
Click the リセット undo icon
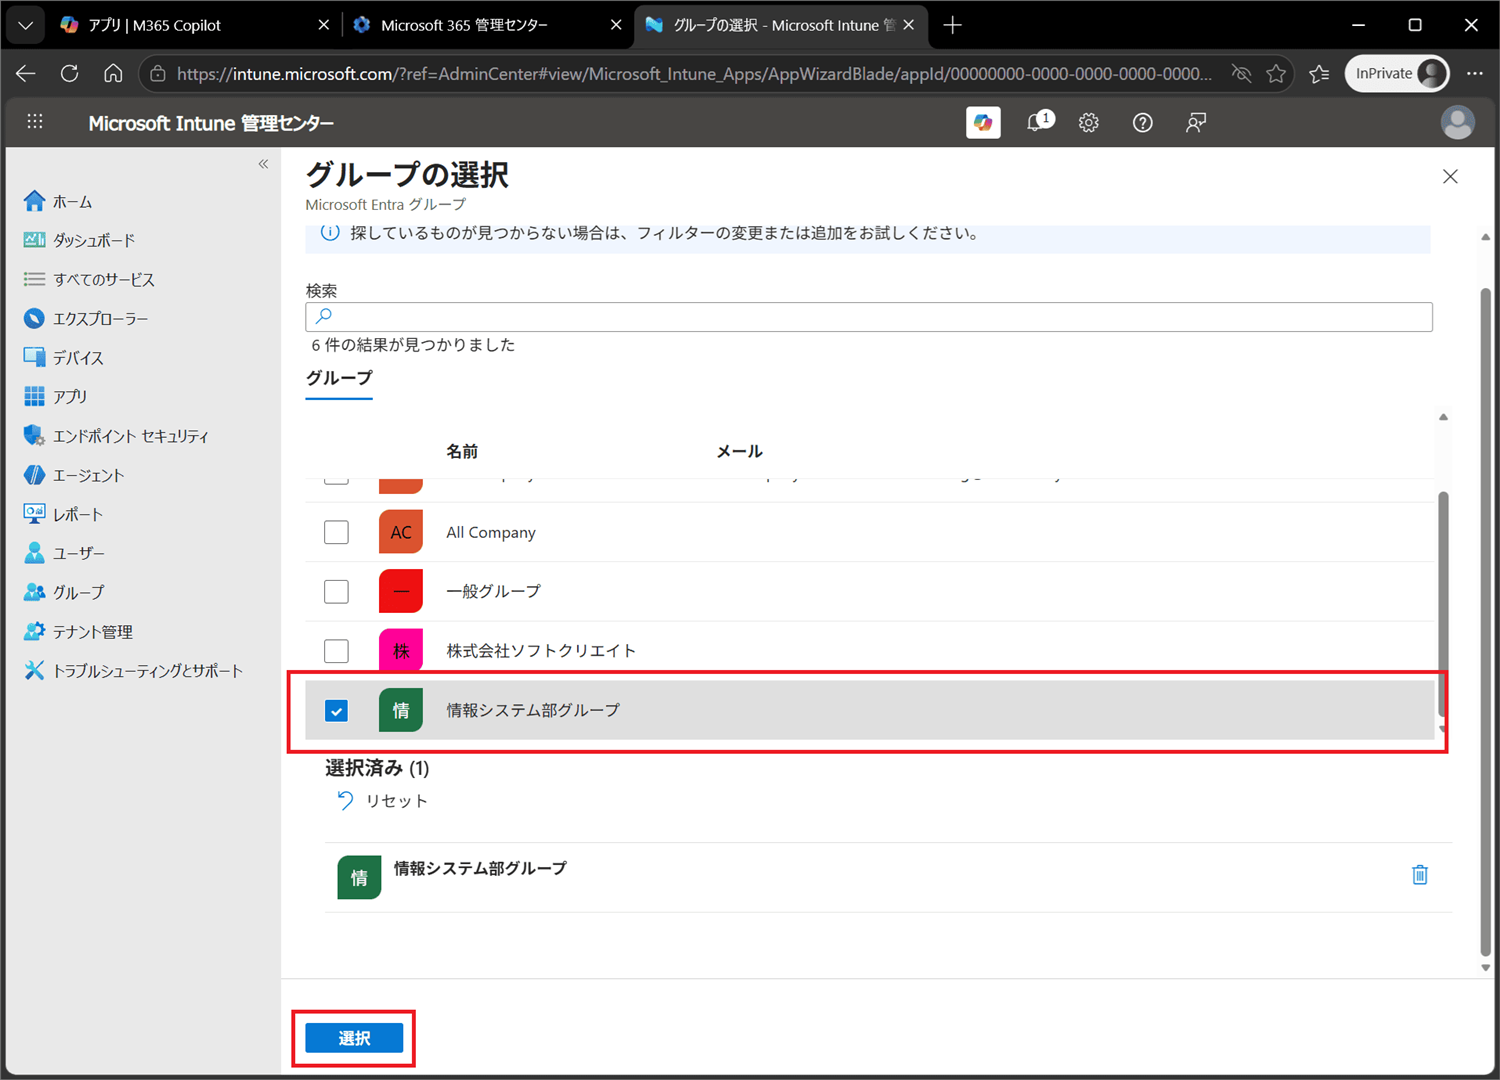tap(345, 800)
